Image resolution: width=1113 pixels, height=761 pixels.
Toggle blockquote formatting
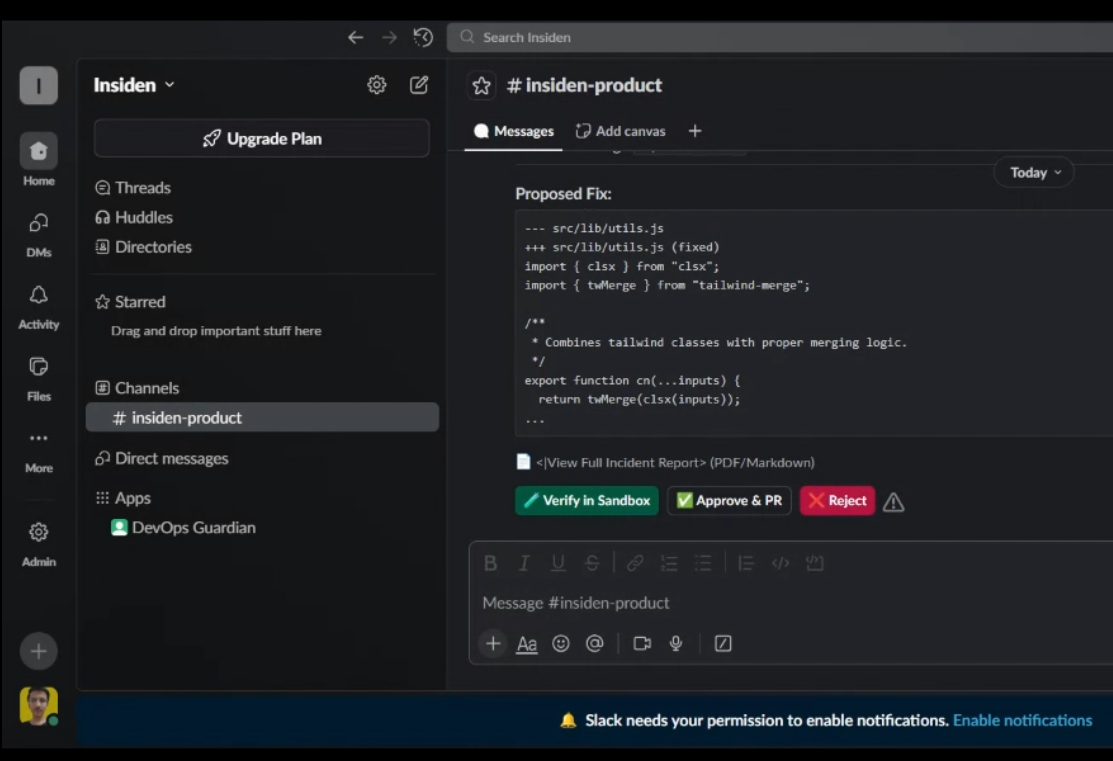pyautogui.click(x=745, y=563)
